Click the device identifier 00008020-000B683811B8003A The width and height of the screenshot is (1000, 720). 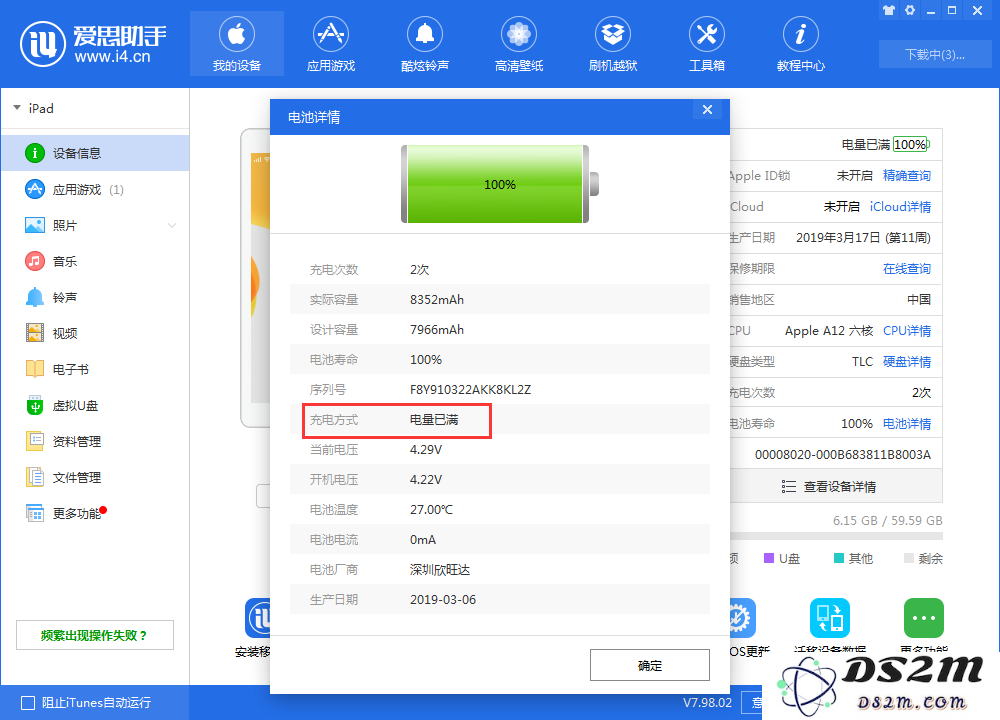tap(842, 454)
